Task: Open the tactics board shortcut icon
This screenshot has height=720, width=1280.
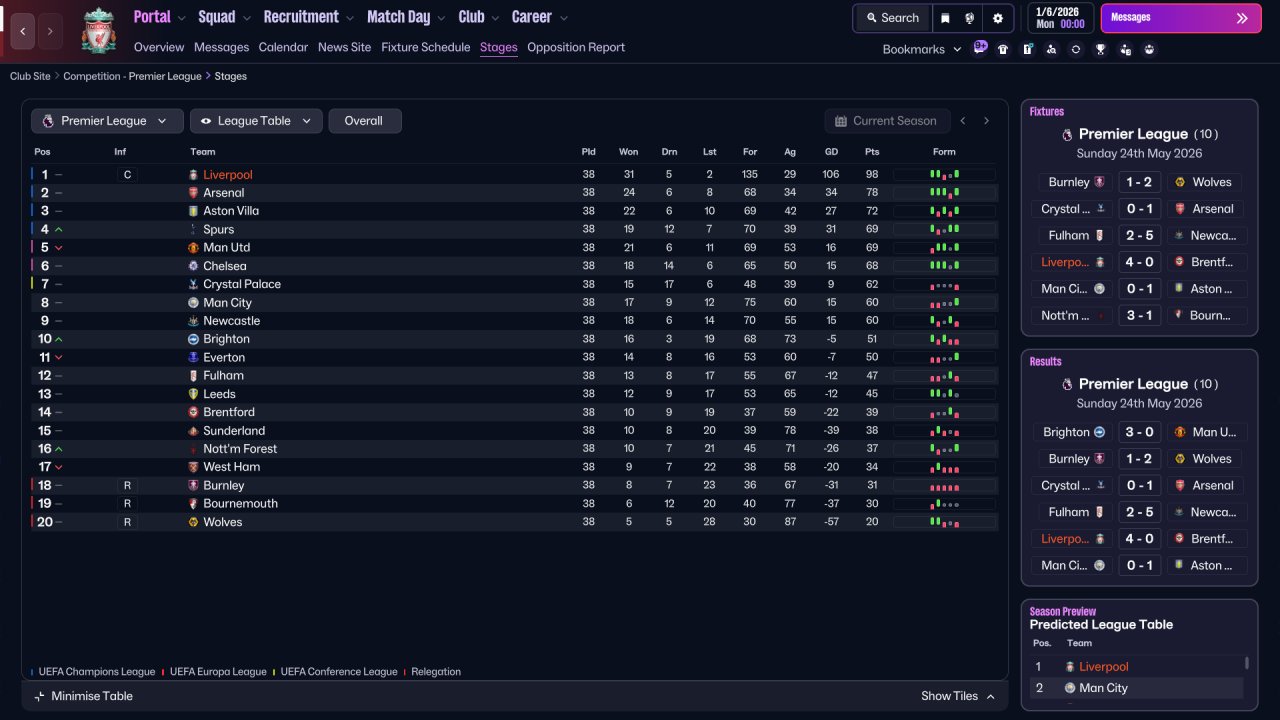Action: [1027, 49]
